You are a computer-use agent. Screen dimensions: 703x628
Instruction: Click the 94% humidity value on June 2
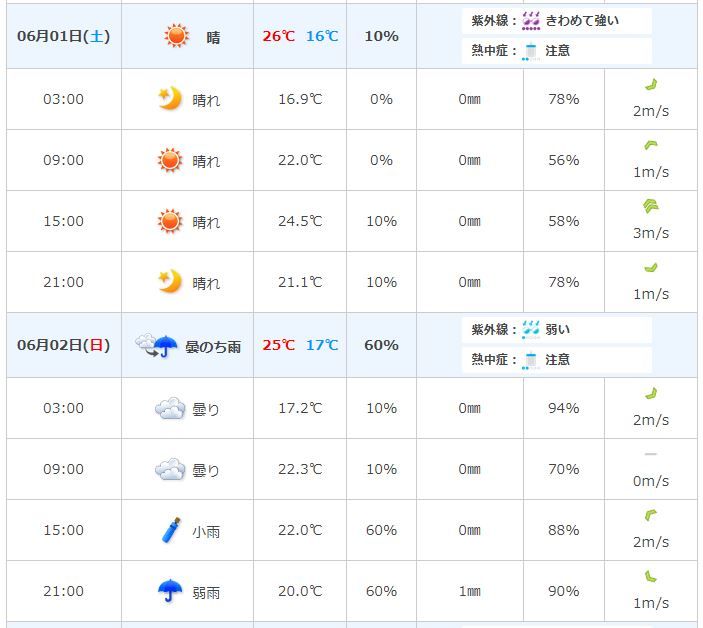pyautogui.click(x=564, y=408)
